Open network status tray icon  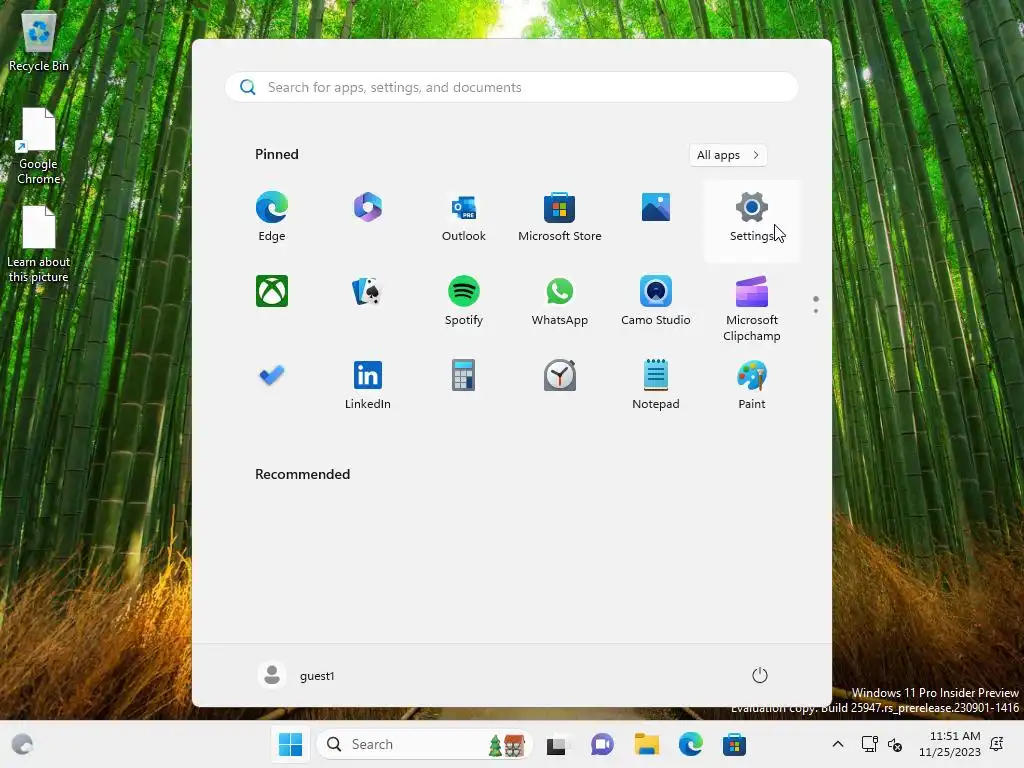click(x=869, y=744)
